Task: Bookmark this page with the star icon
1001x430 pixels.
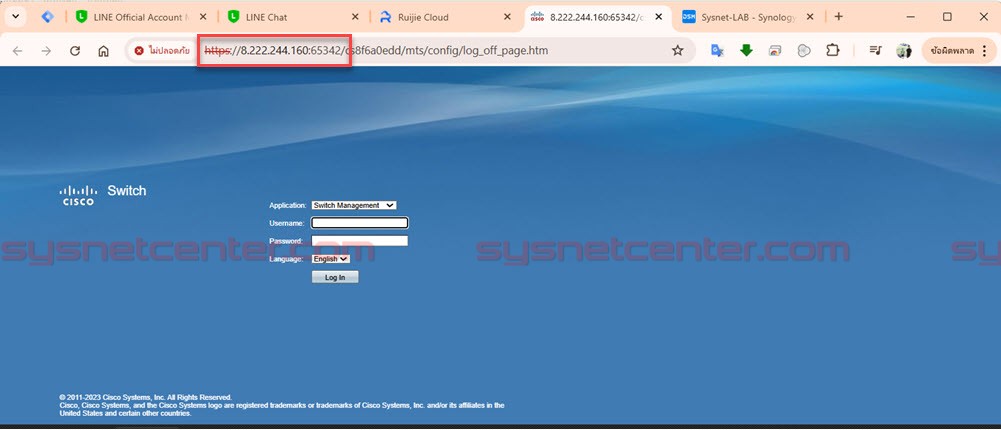Action: [x=677, y=51]
